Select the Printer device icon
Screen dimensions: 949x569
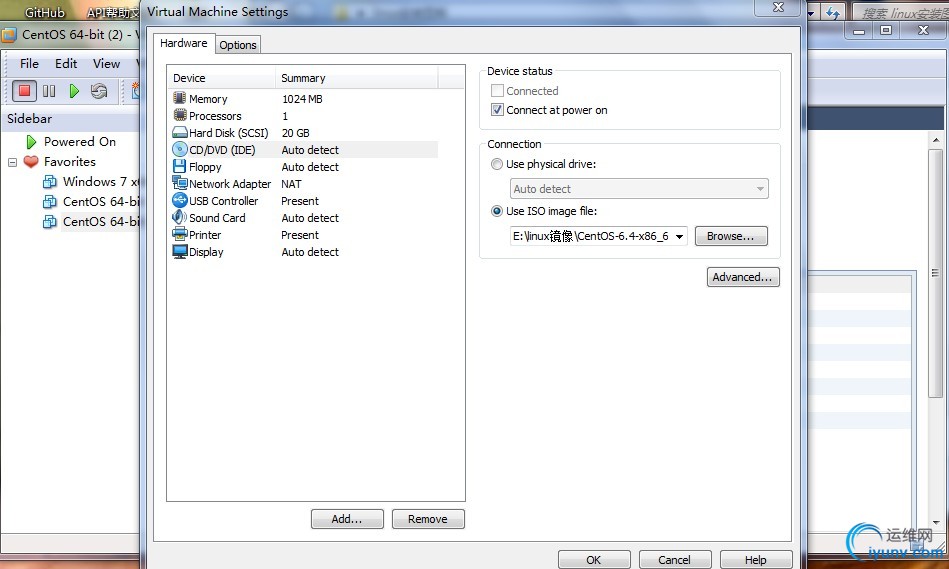coord(180,234)
